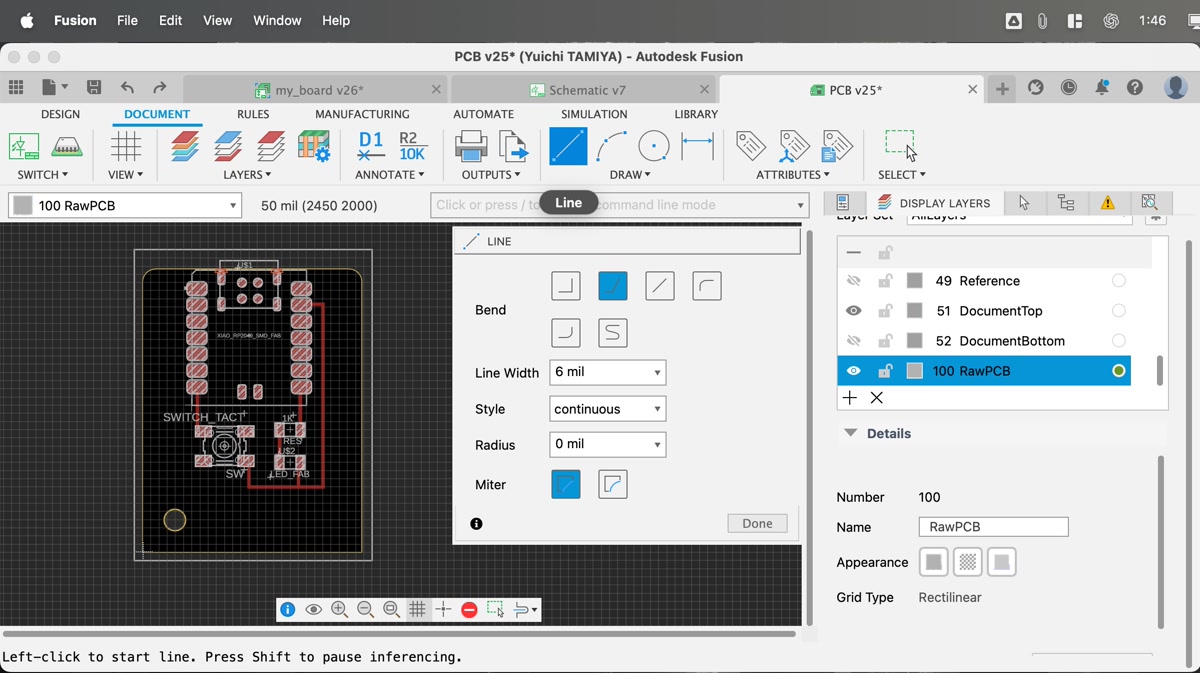The width and height of the screenshot is (1200, 673).
Task: Click the export file icon in Outputs
Action: [x=513, y=147]
